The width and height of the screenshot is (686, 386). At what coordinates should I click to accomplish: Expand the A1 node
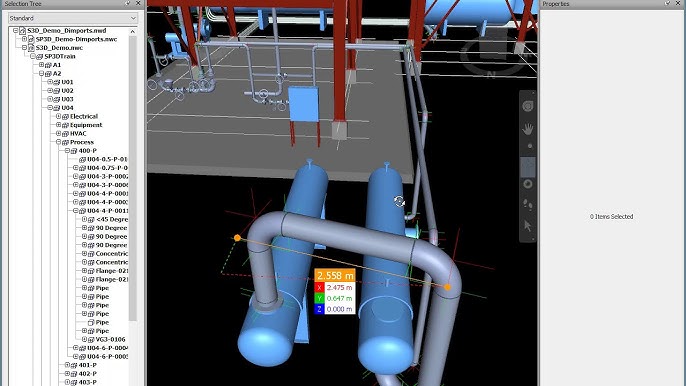pos(42,65)
